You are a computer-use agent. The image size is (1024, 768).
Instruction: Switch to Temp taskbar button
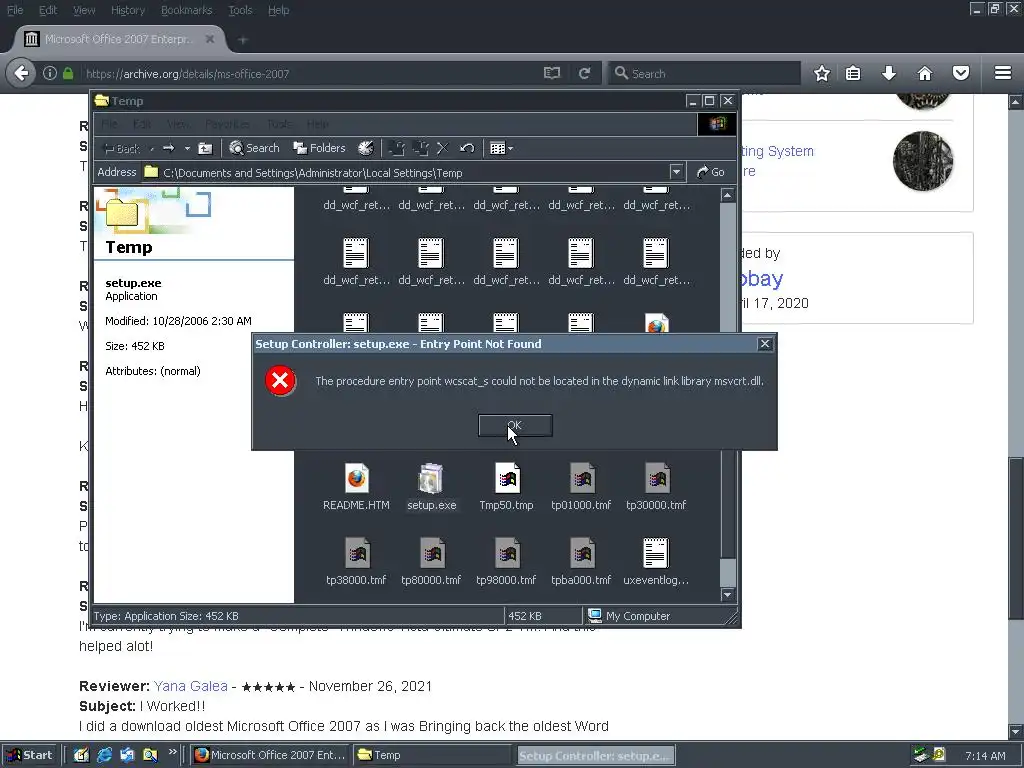432,755
